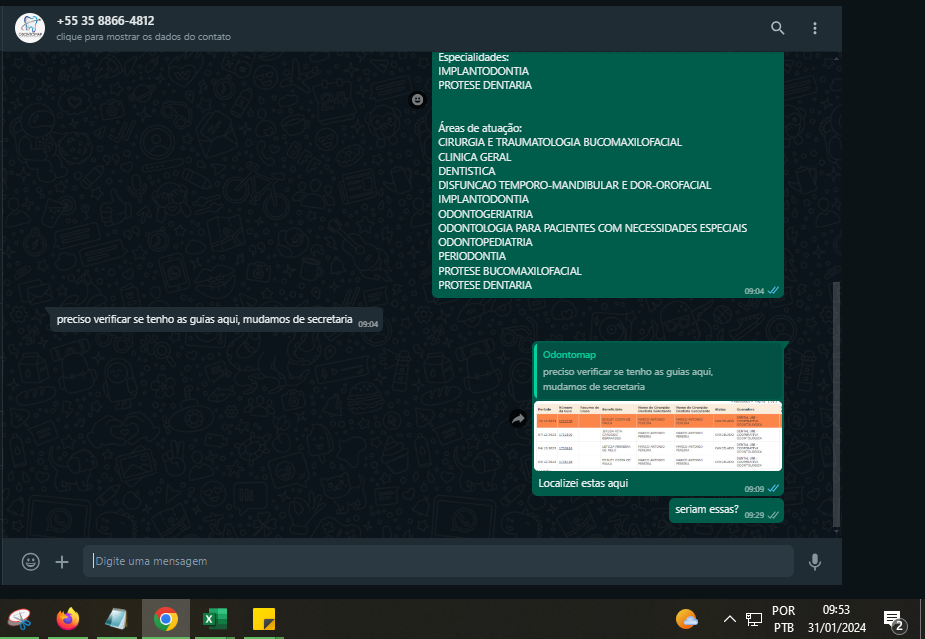Jump to quoted Odontomap message
The height and width of the screenshot is (639, 925).
658,370
